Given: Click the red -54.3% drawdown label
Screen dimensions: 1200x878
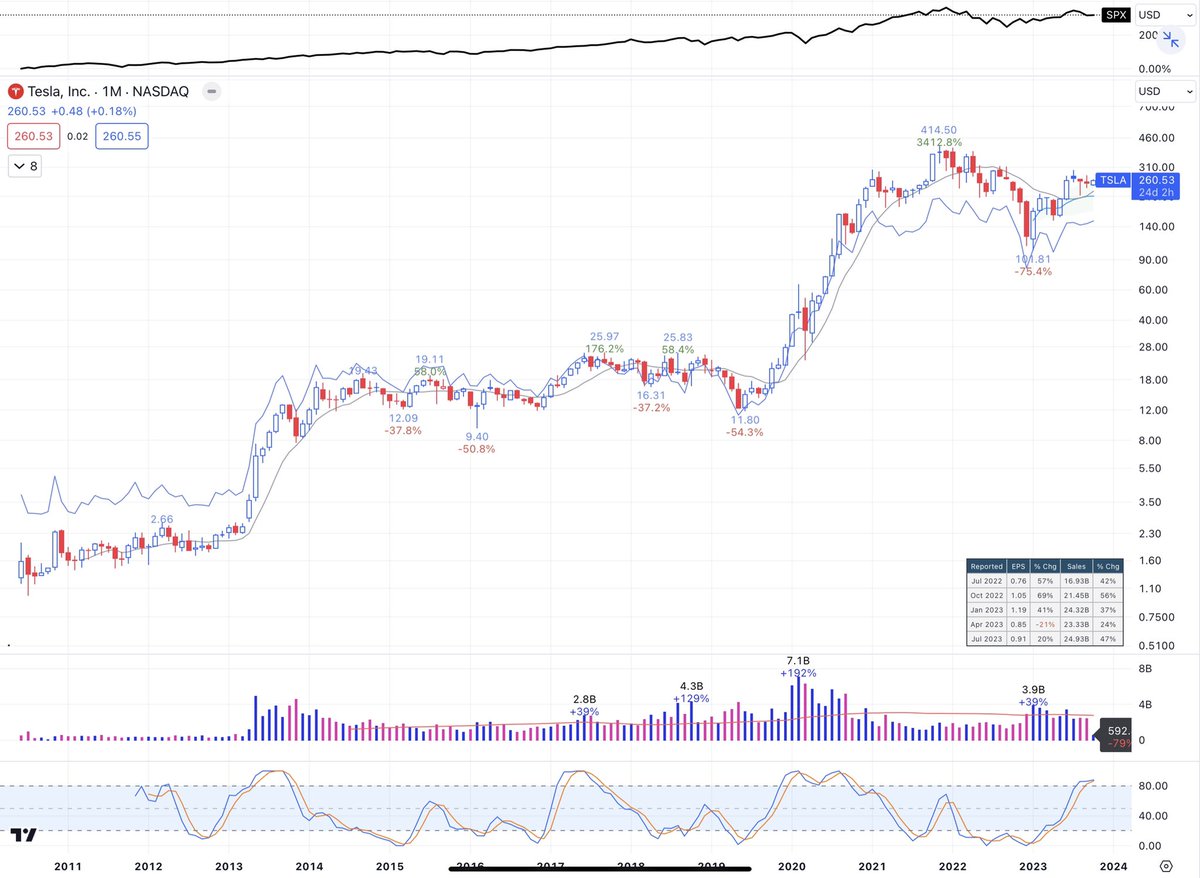Looking at the screenshot, I should click(747, 432).
